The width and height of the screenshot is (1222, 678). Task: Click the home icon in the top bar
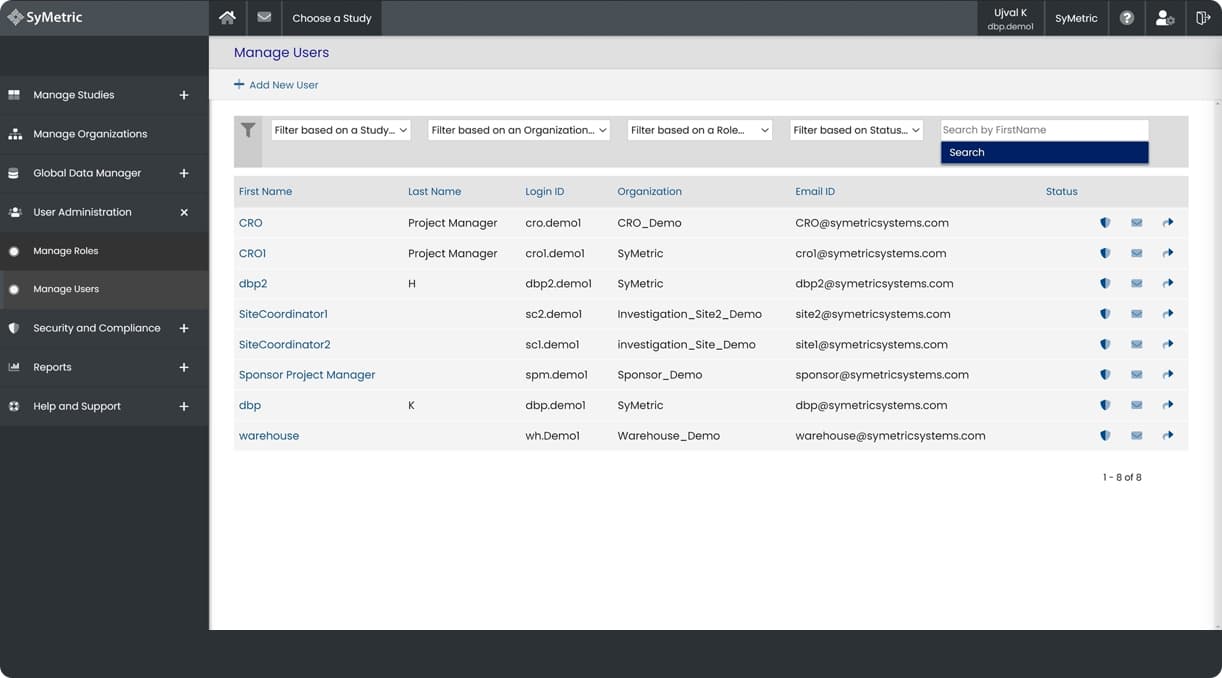pyautogui.click(x=227, y=17)
